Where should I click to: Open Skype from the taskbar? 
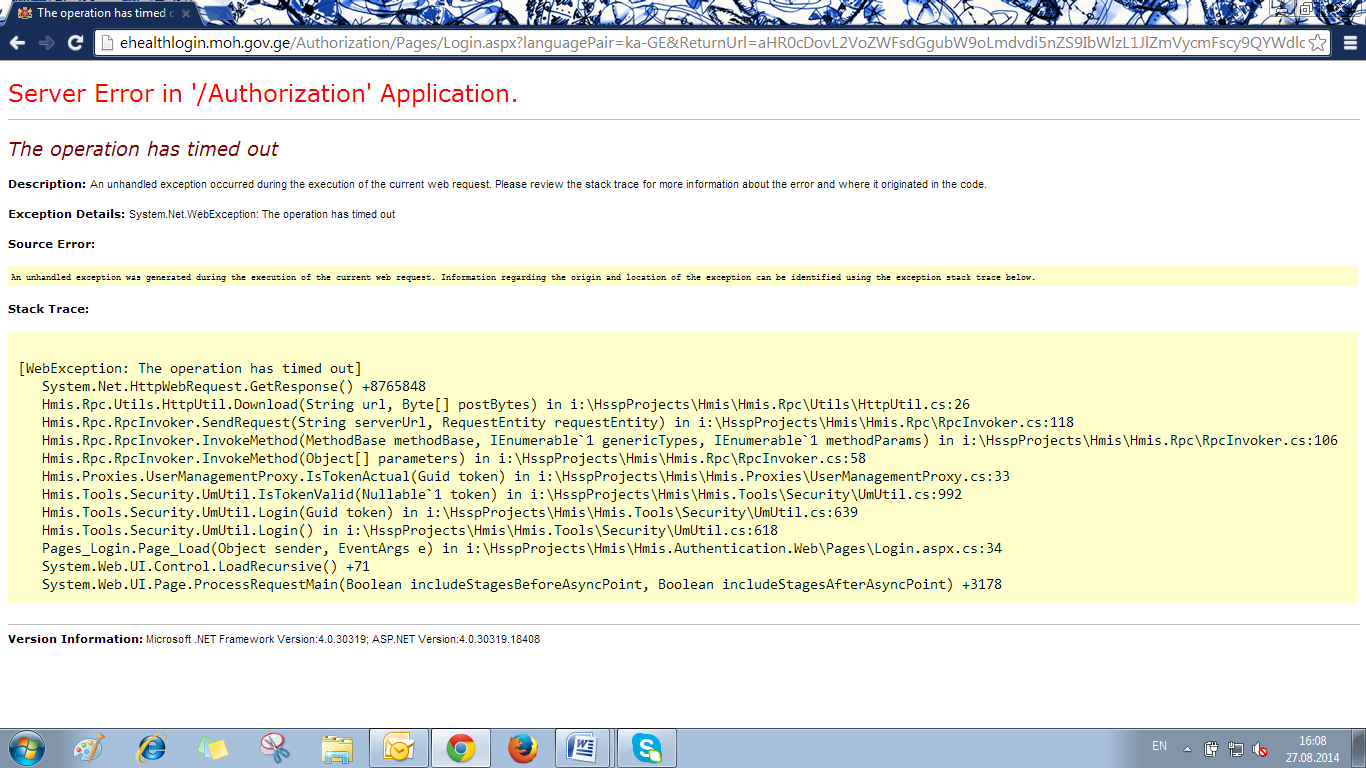click(646, 748)
